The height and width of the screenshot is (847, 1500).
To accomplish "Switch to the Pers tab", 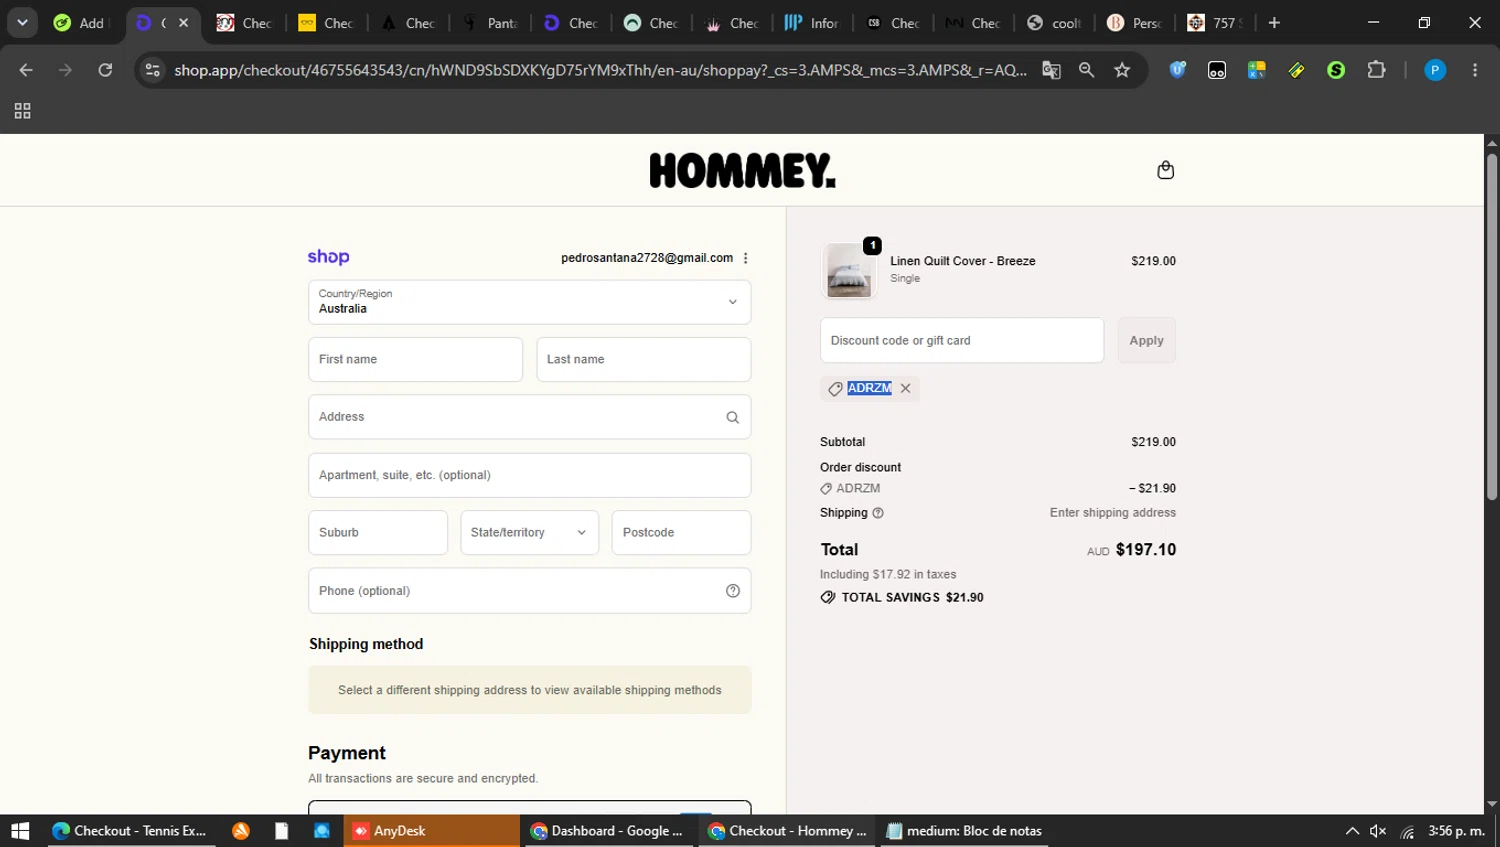I will [1136, 22].
